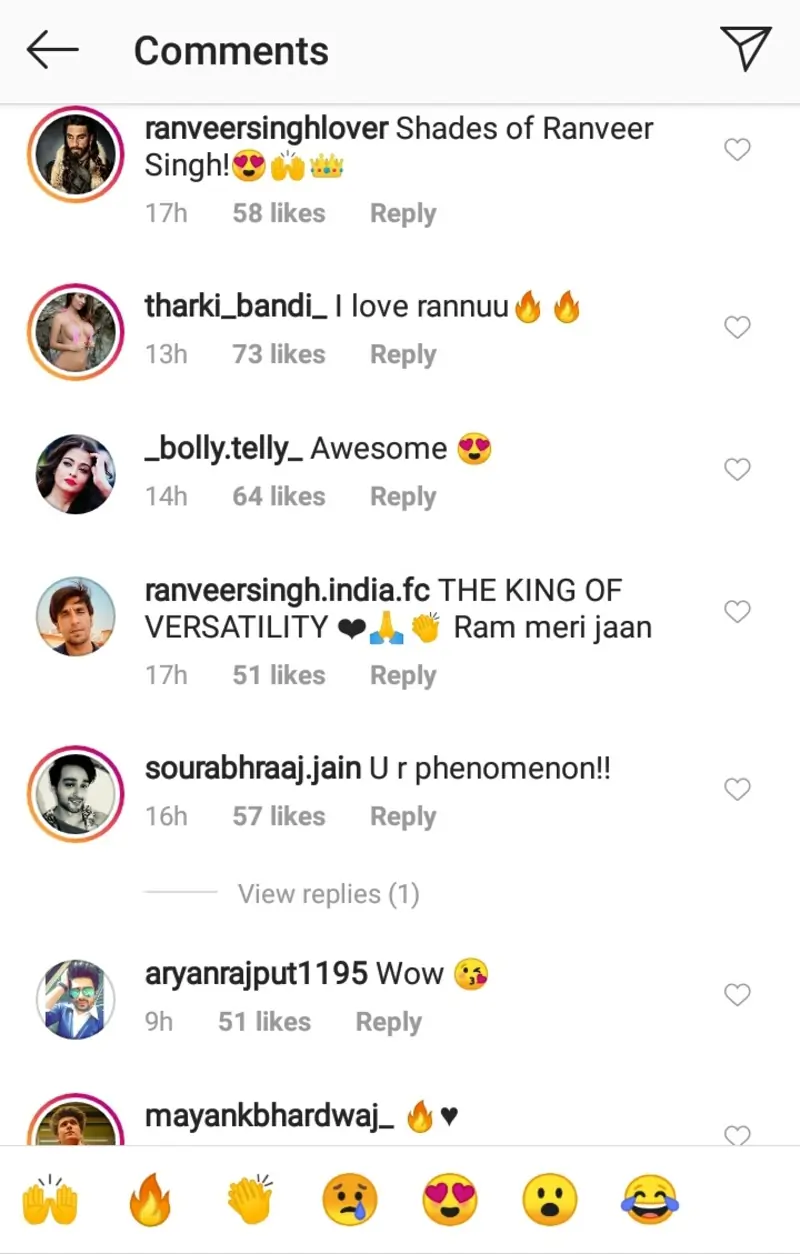Screen dimensions: 800x1254
Task: Like ranveersinghlover's comment with the heart toggle
Action: click(737, 149)
